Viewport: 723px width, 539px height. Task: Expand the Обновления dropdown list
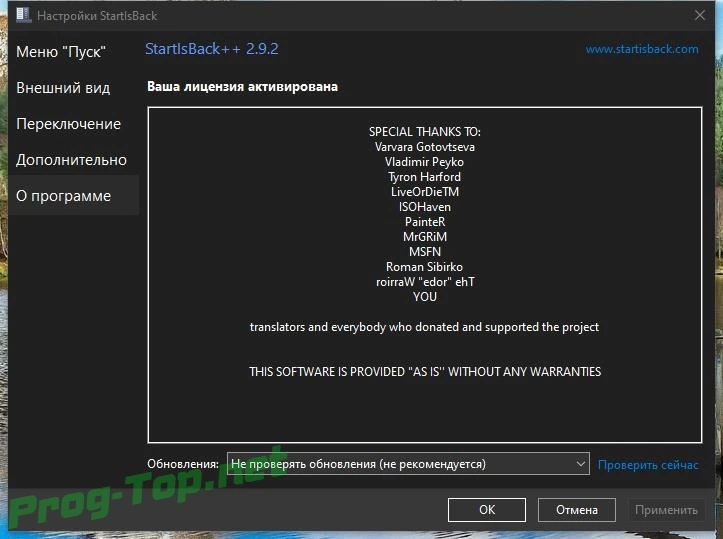pyautogui.click(x=408, y=464)
